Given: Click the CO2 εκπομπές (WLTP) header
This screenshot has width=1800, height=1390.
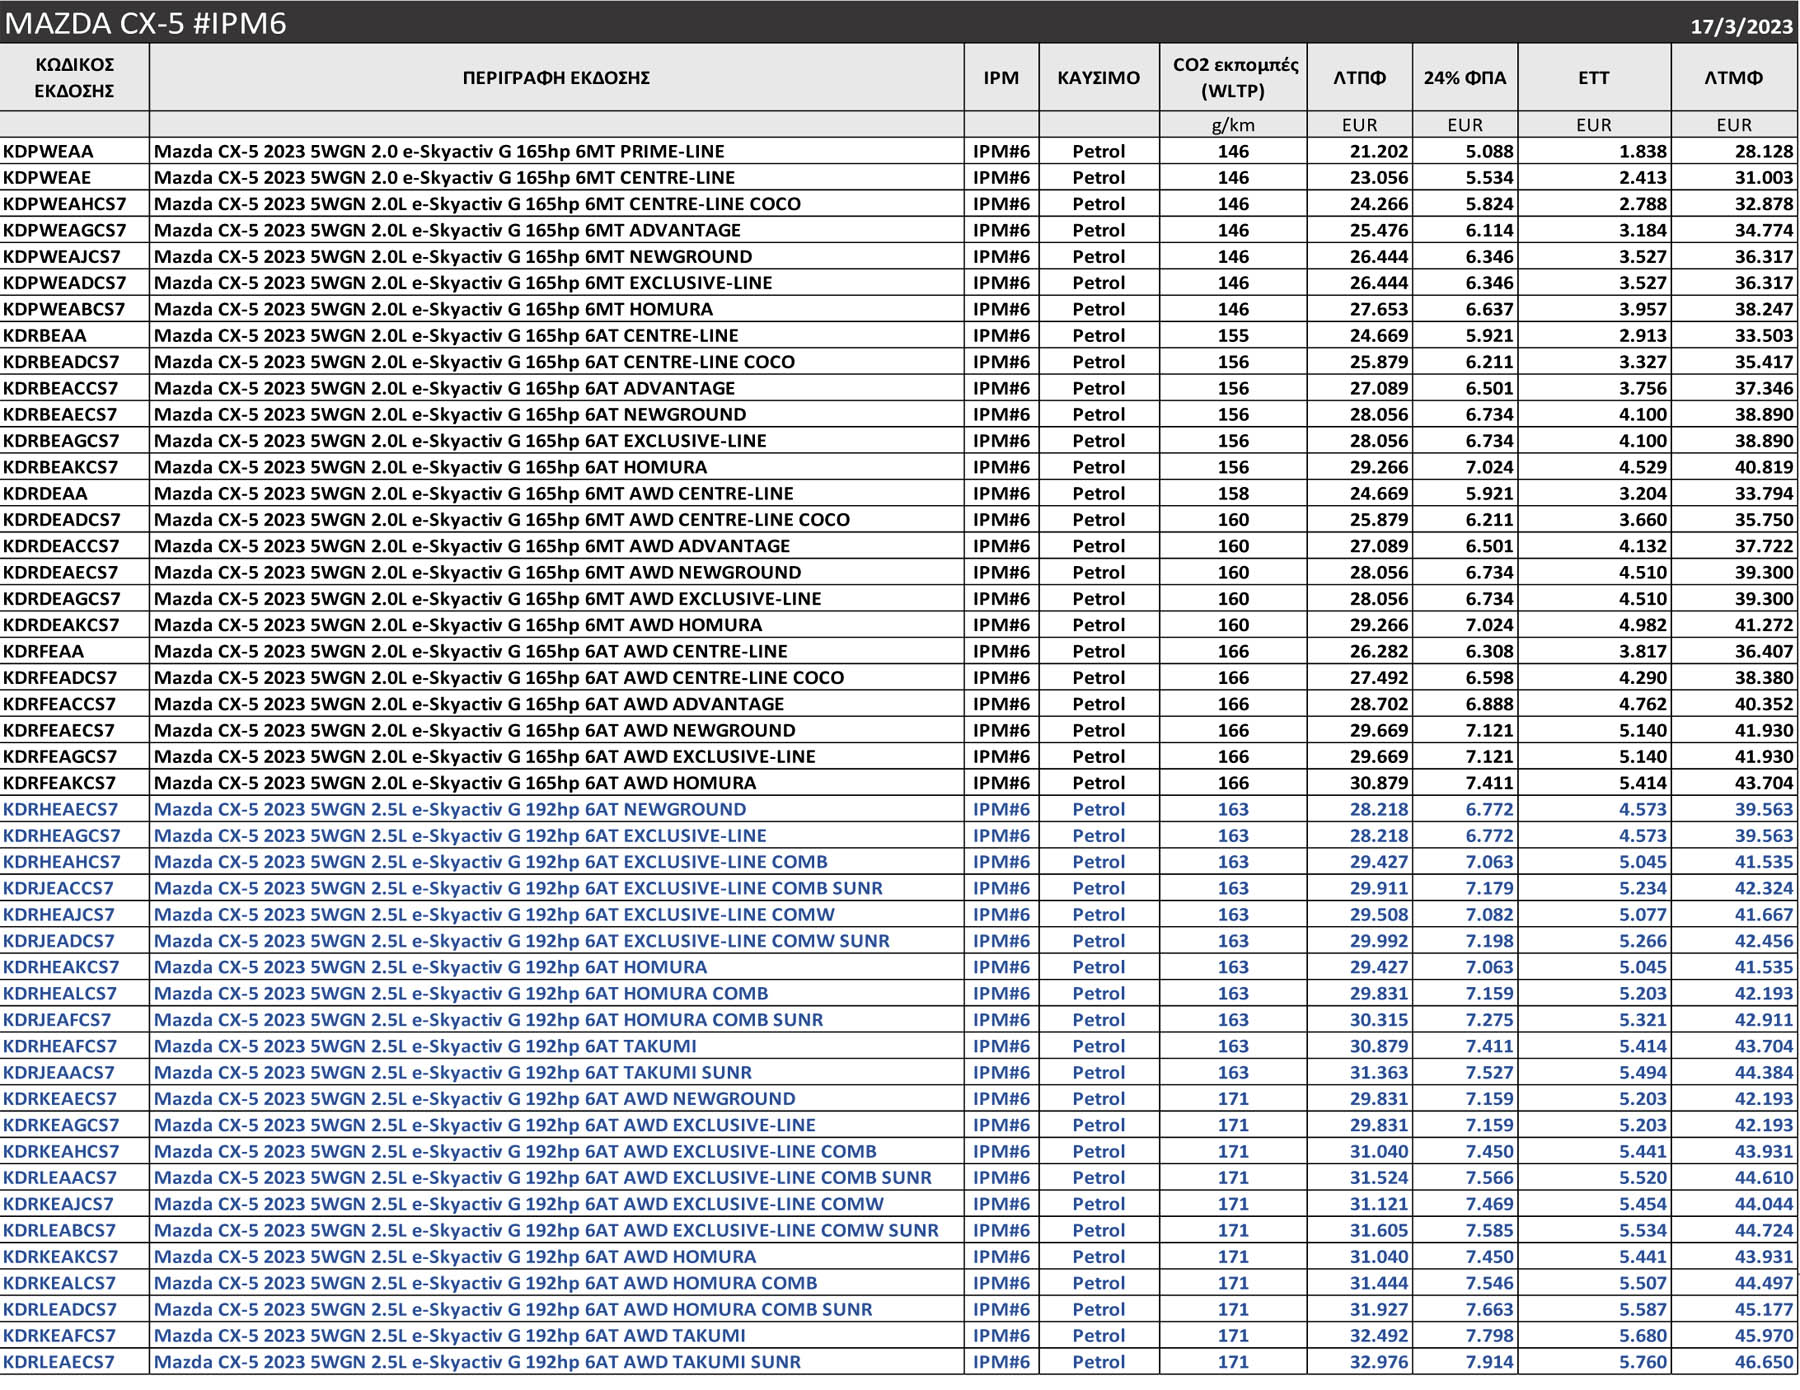Looking at the screenshot, I should point(1233,77).
